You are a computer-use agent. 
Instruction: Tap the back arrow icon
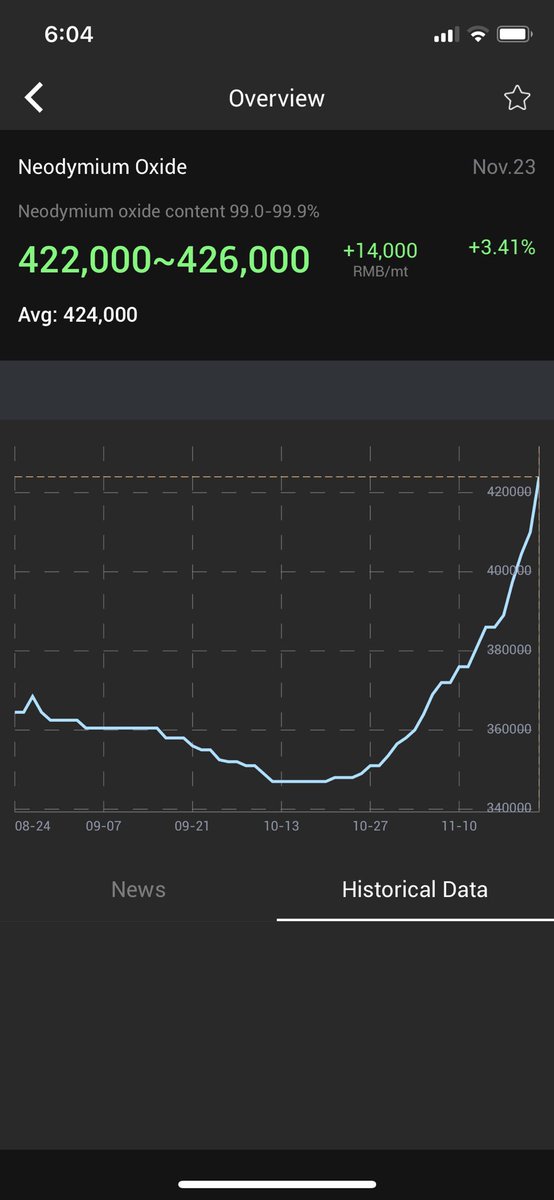pos(35,97)
